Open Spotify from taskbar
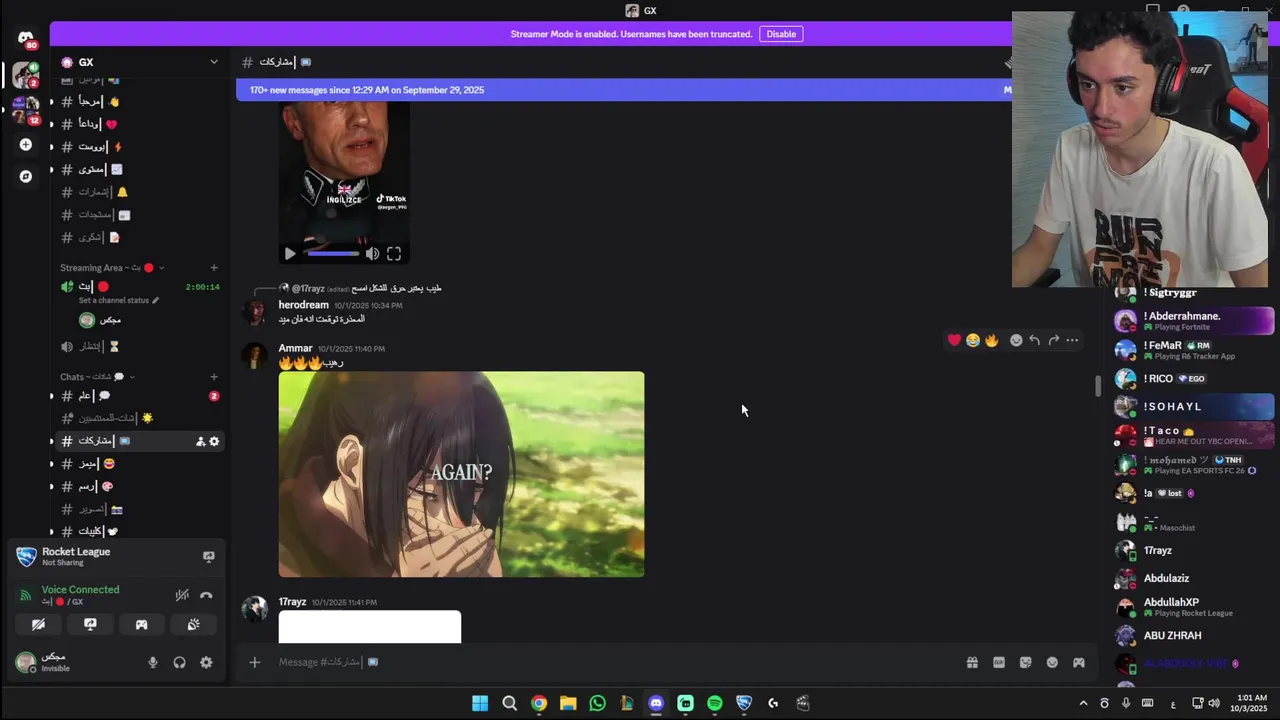 [x=715, y=704]
